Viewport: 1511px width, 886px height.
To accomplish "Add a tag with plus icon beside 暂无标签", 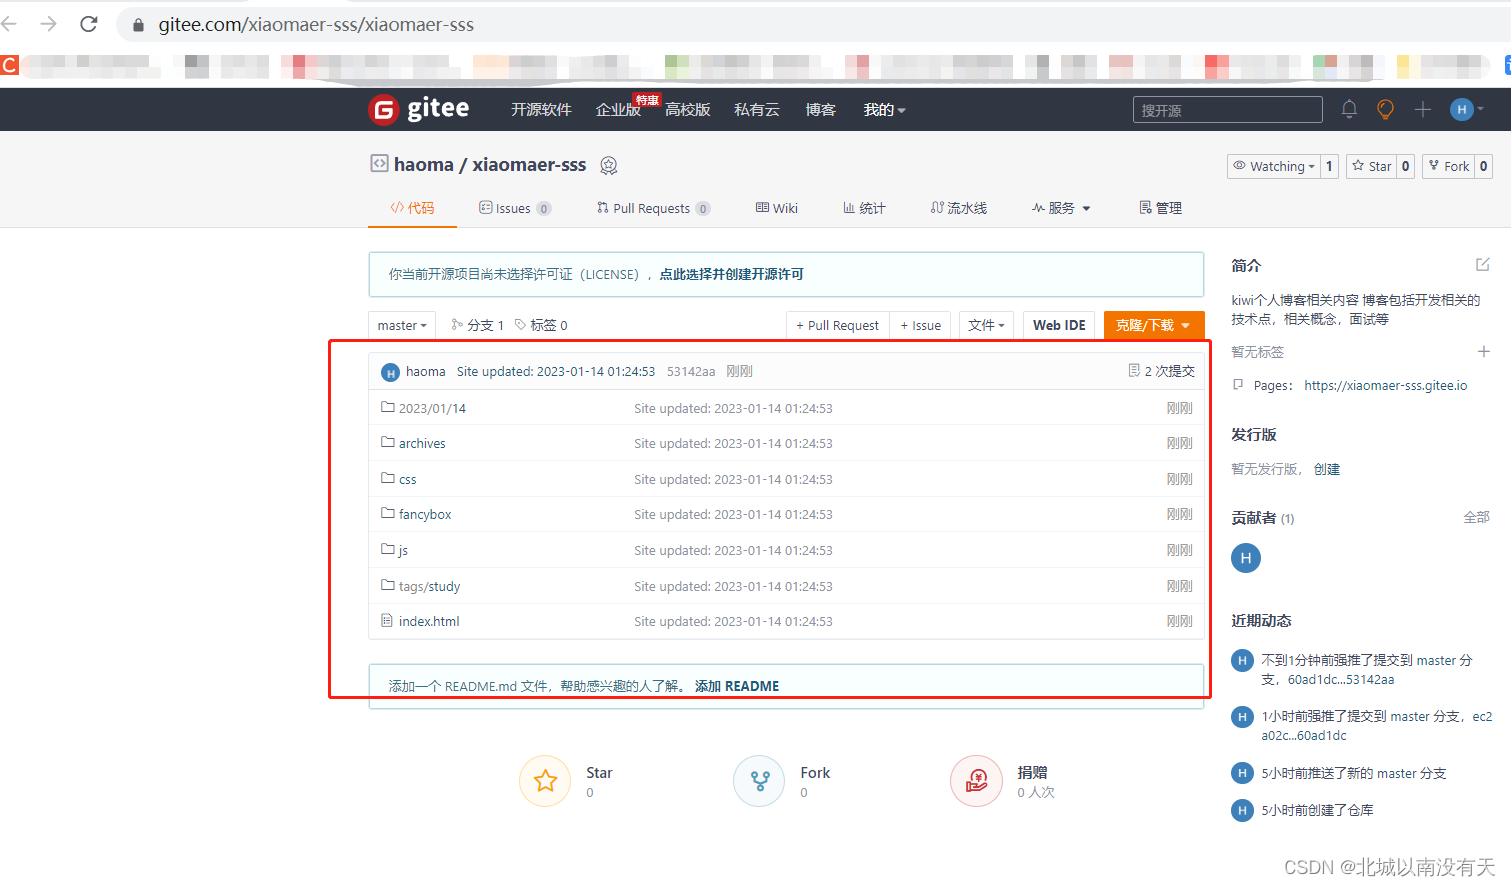I will [1484, 351].
